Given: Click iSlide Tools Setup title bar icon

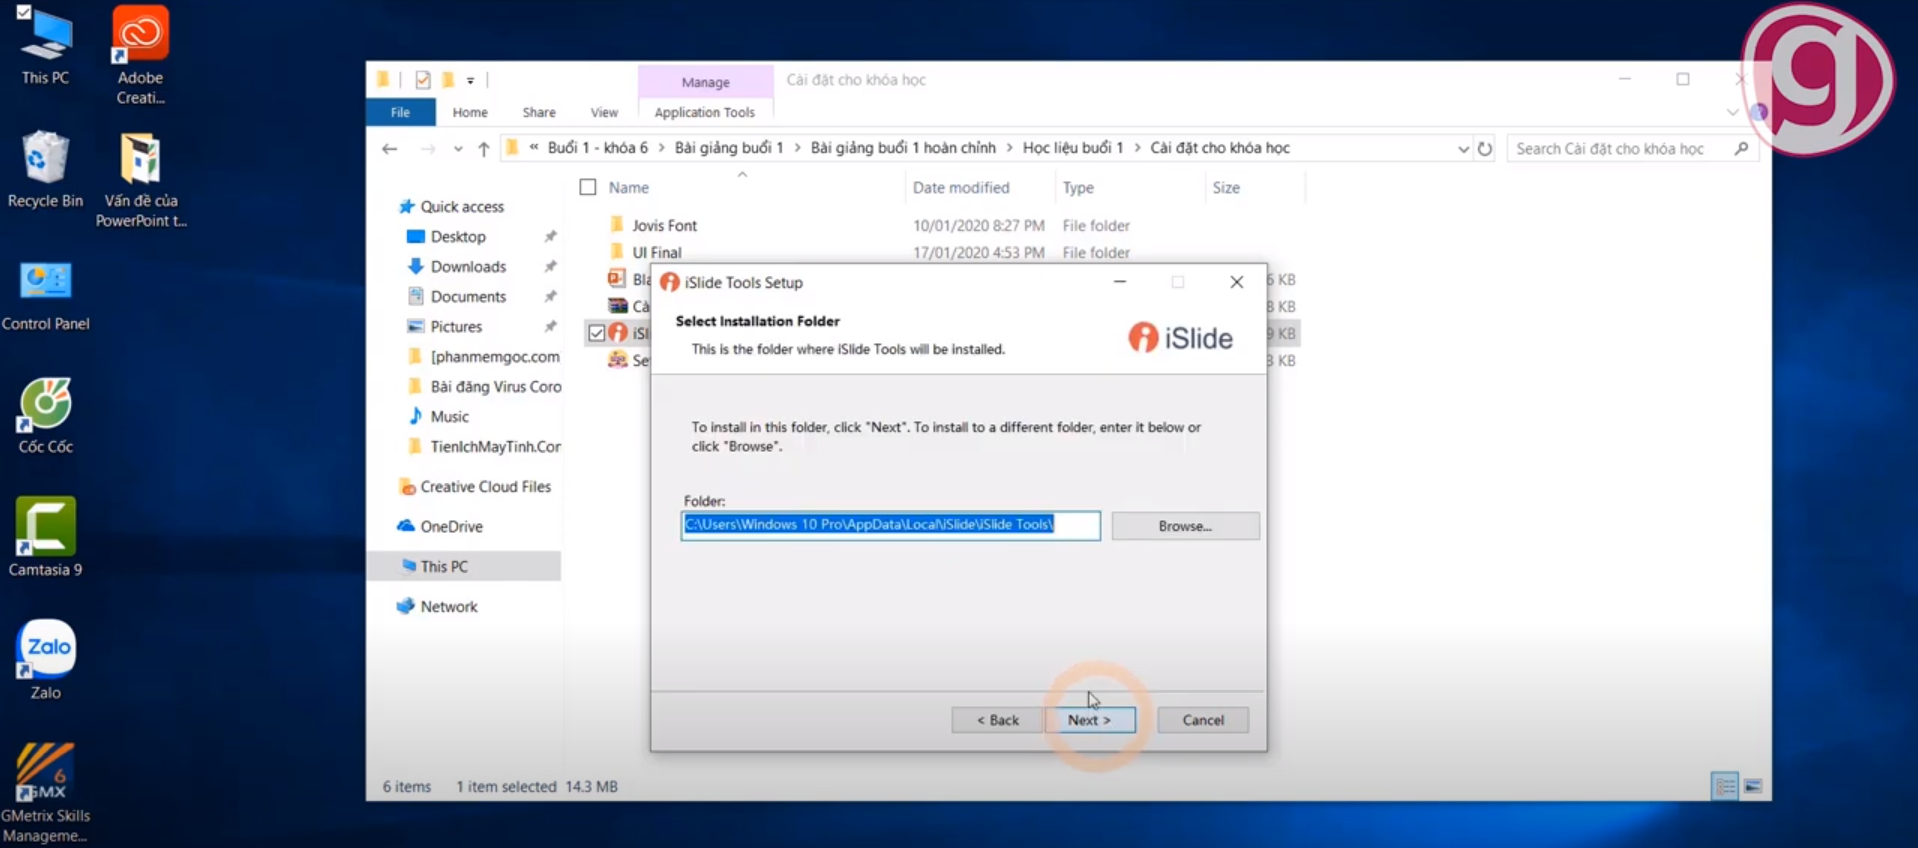Looking at the screenshot, I should click(670, 283).
